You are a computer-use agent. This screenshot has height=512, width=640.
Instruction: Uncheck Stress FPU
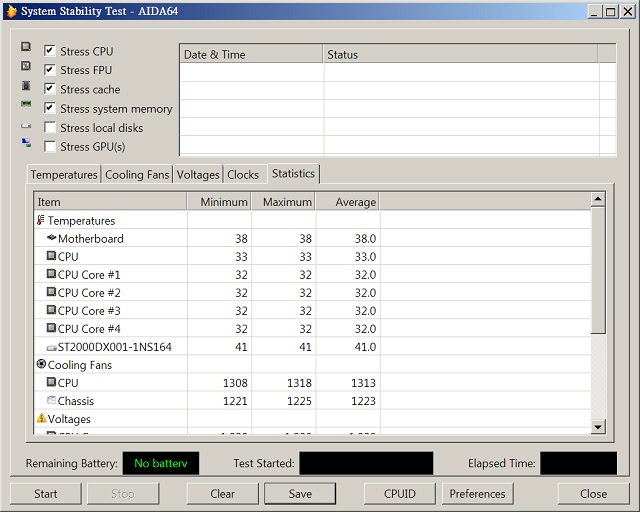click(50, 69)
